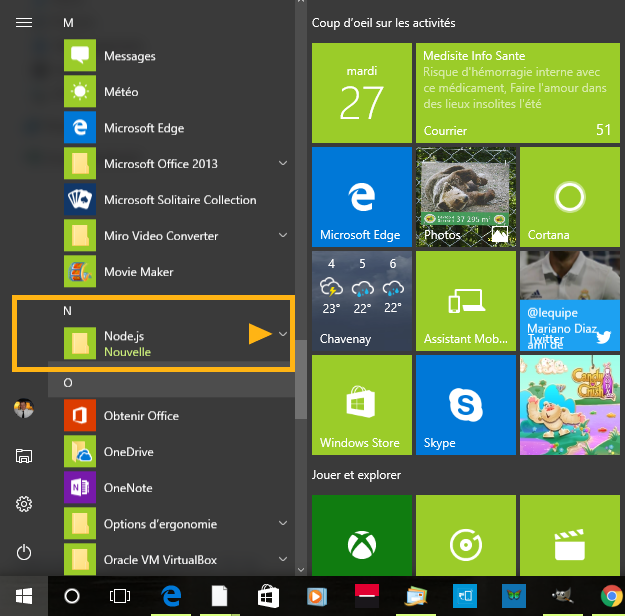The height and width of the screenshot is (616, 625).
Task: Click the user account avatar
Action: tap(24, 408)
